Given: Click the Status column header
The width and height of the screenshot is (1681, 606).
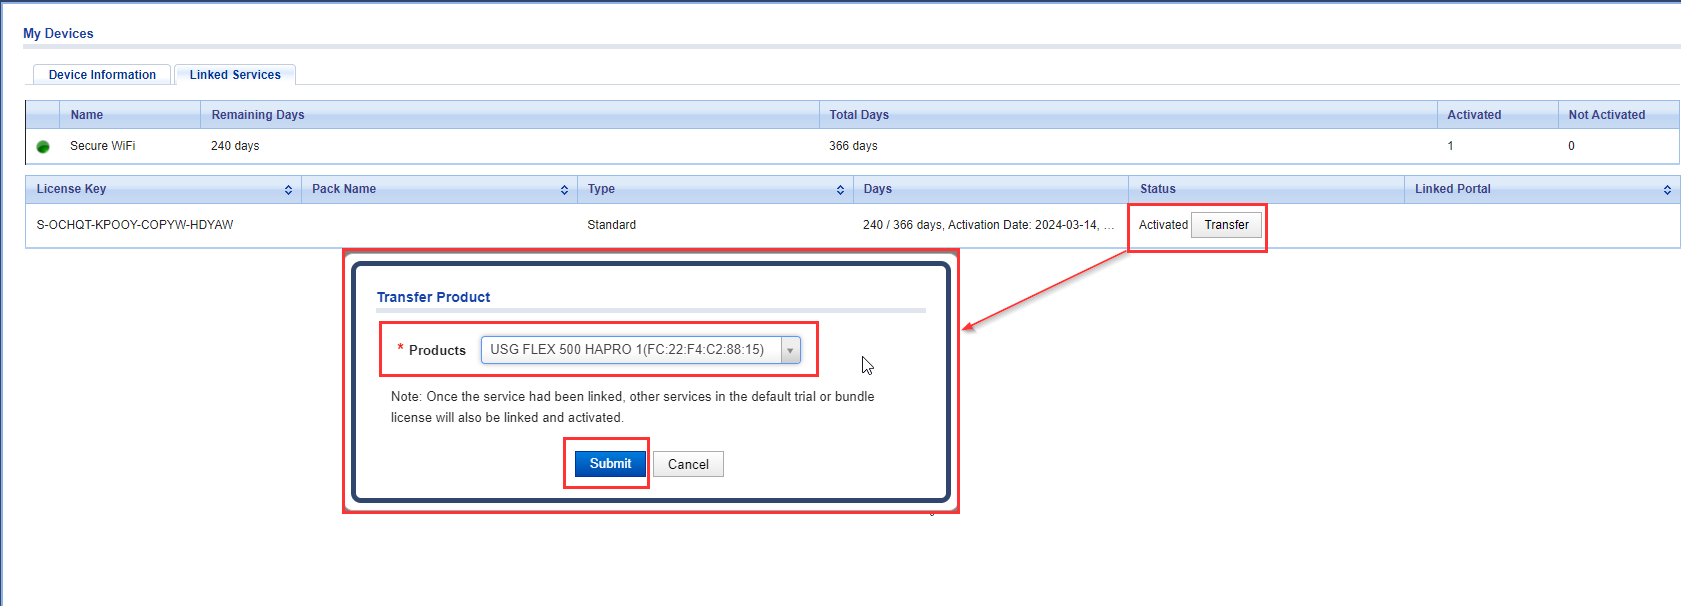Looking at the screenshot, I should (x=1158, y=189).
